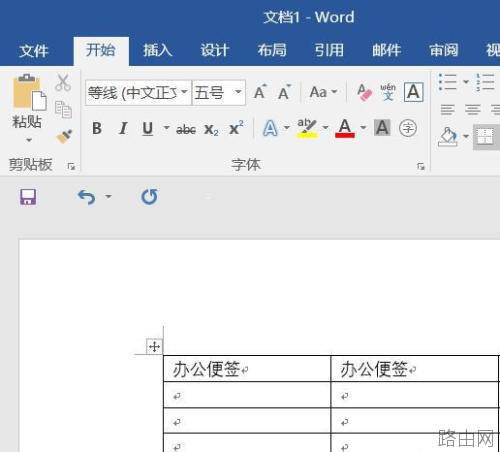Toggle Superscript formatting
This screenshot has height=452, width=500.
(236, 128)
